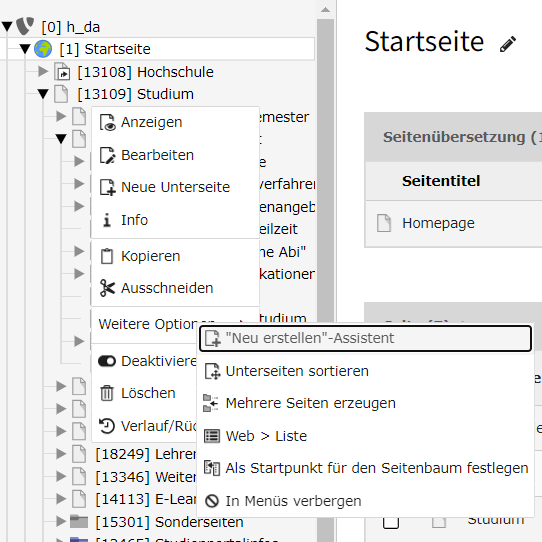Click the page icon of [14113] E-Lear
The width and height of the screenshot is (542, 542).
click(x=79, y=499)
